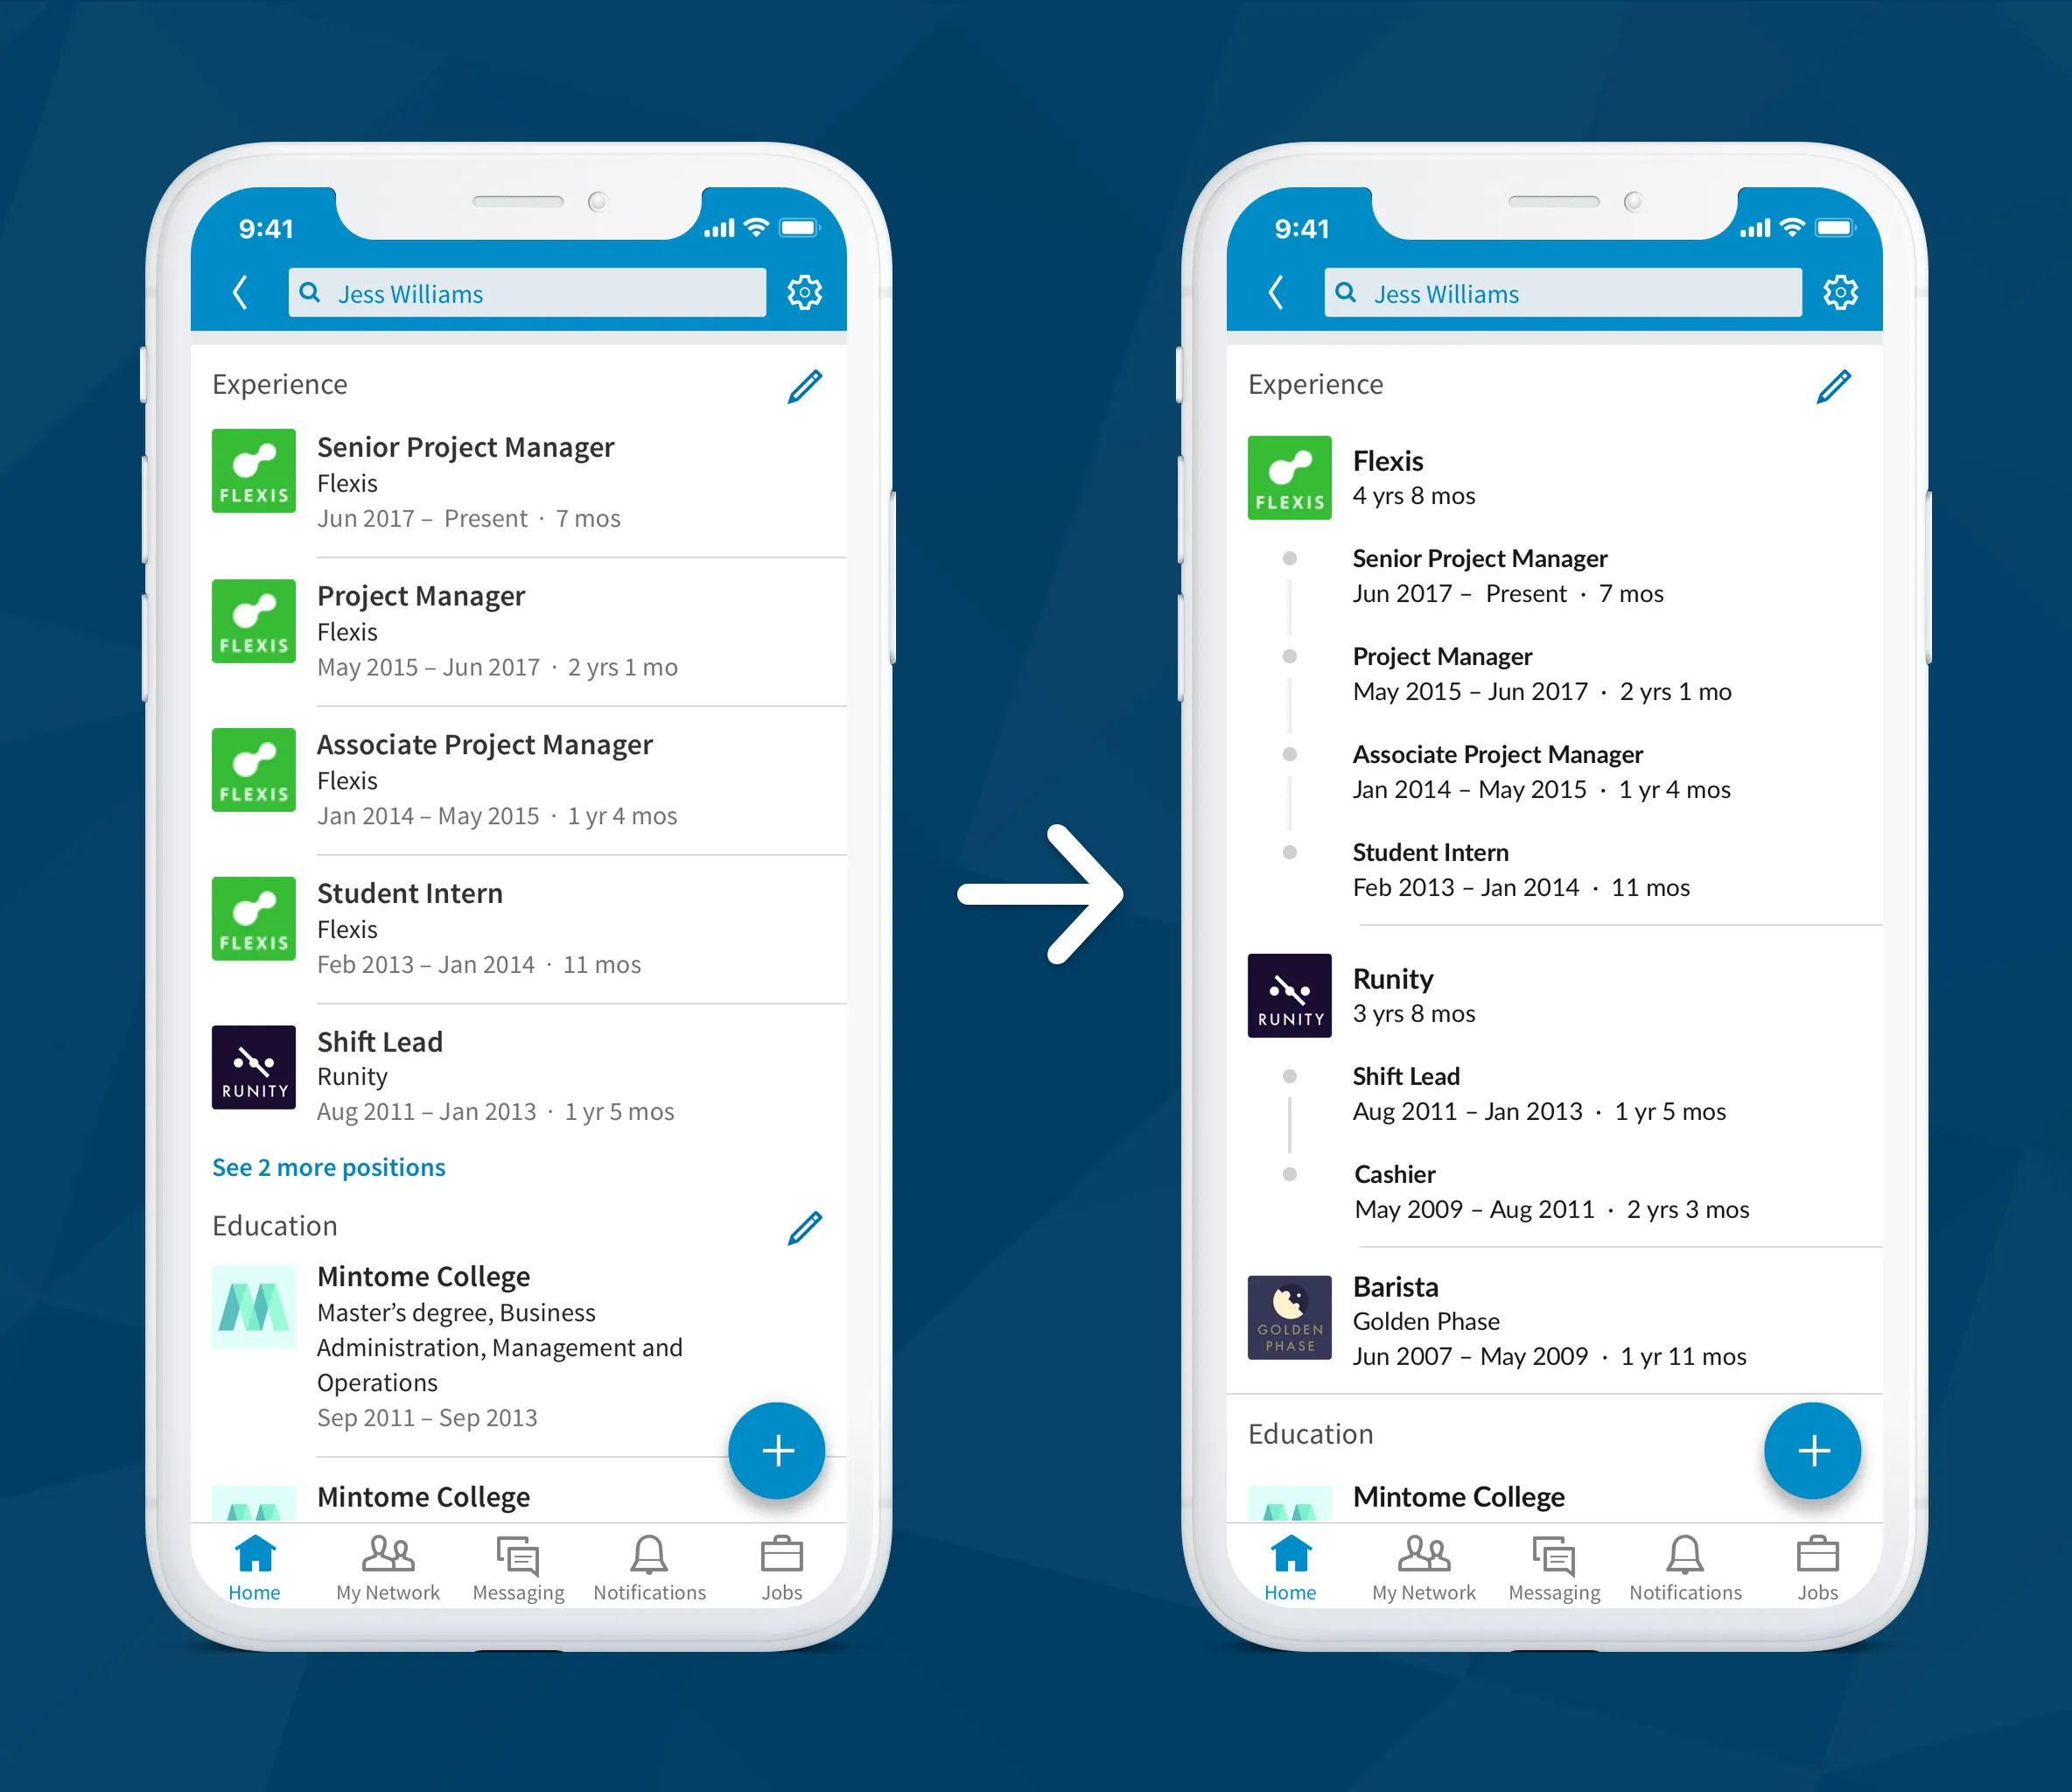The image size is (2072, 1792).
Task: Click the Settings gear icon in the header
Action: click(x=808, y=292)
